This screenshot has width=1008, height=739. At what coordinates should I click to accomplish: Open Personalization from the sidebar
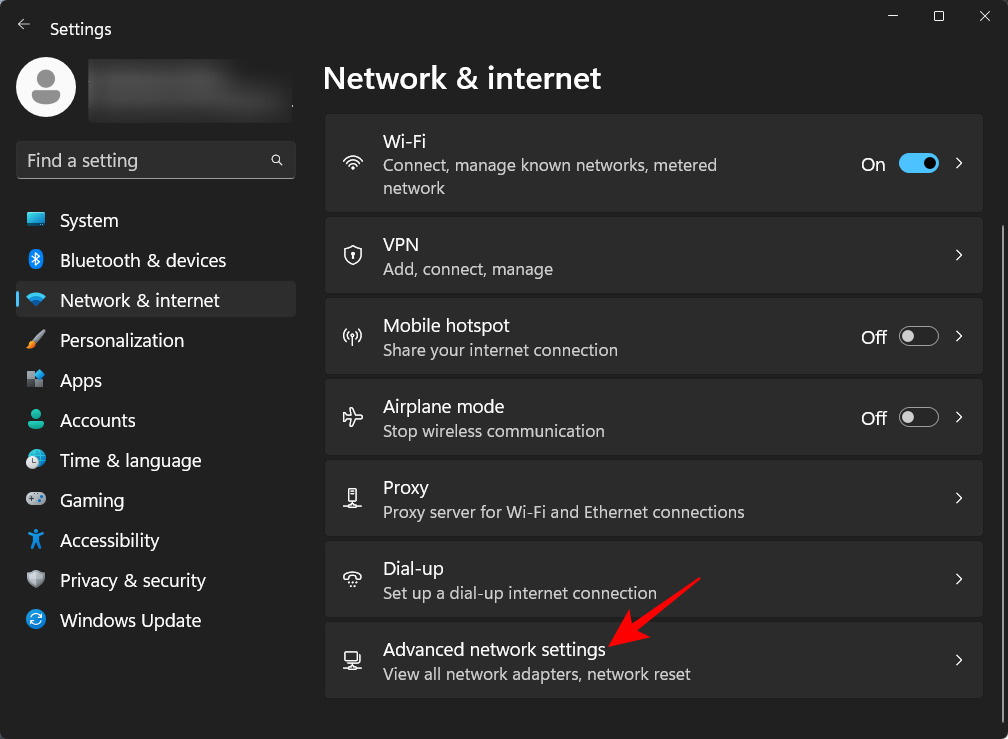(x=121, y=340)
